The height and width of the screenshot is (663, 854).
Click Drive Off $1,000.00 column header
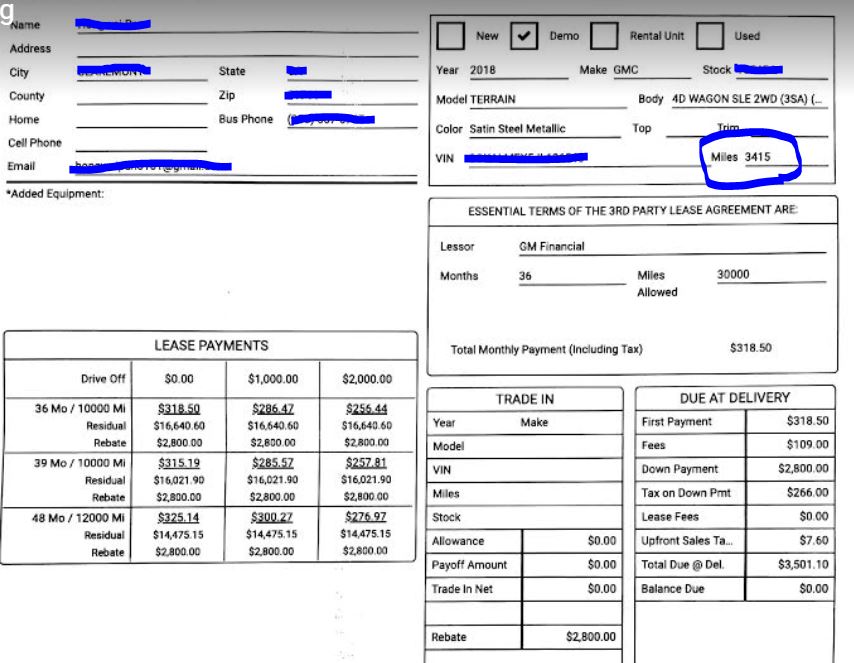point(273,379)
